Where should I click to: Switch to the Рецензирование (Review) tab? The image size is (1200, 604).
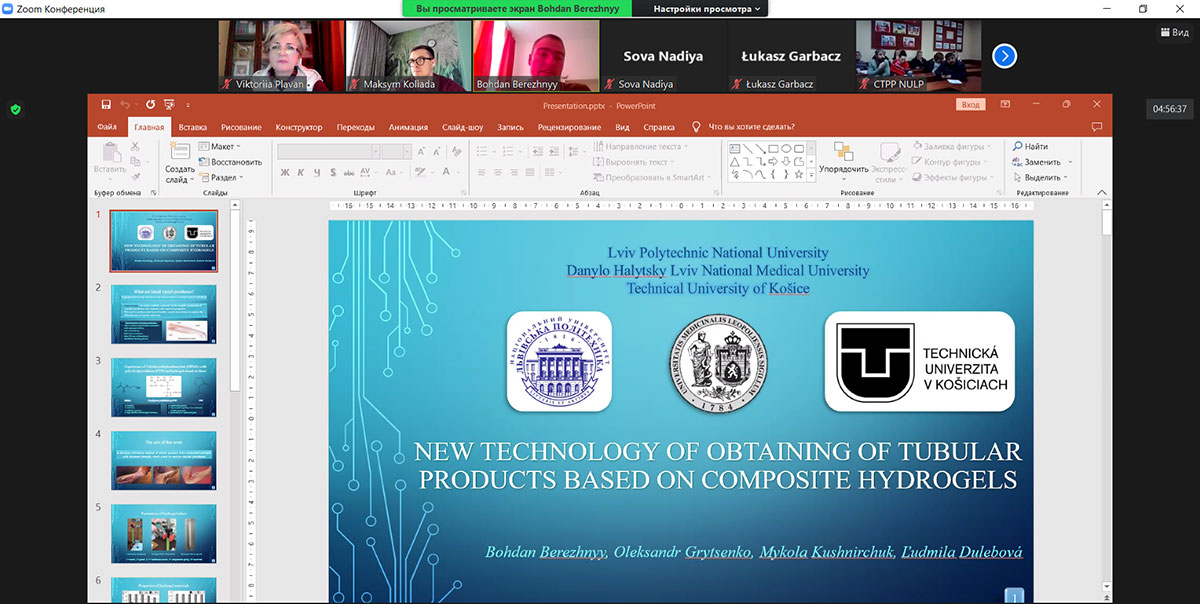pos(569,127)
